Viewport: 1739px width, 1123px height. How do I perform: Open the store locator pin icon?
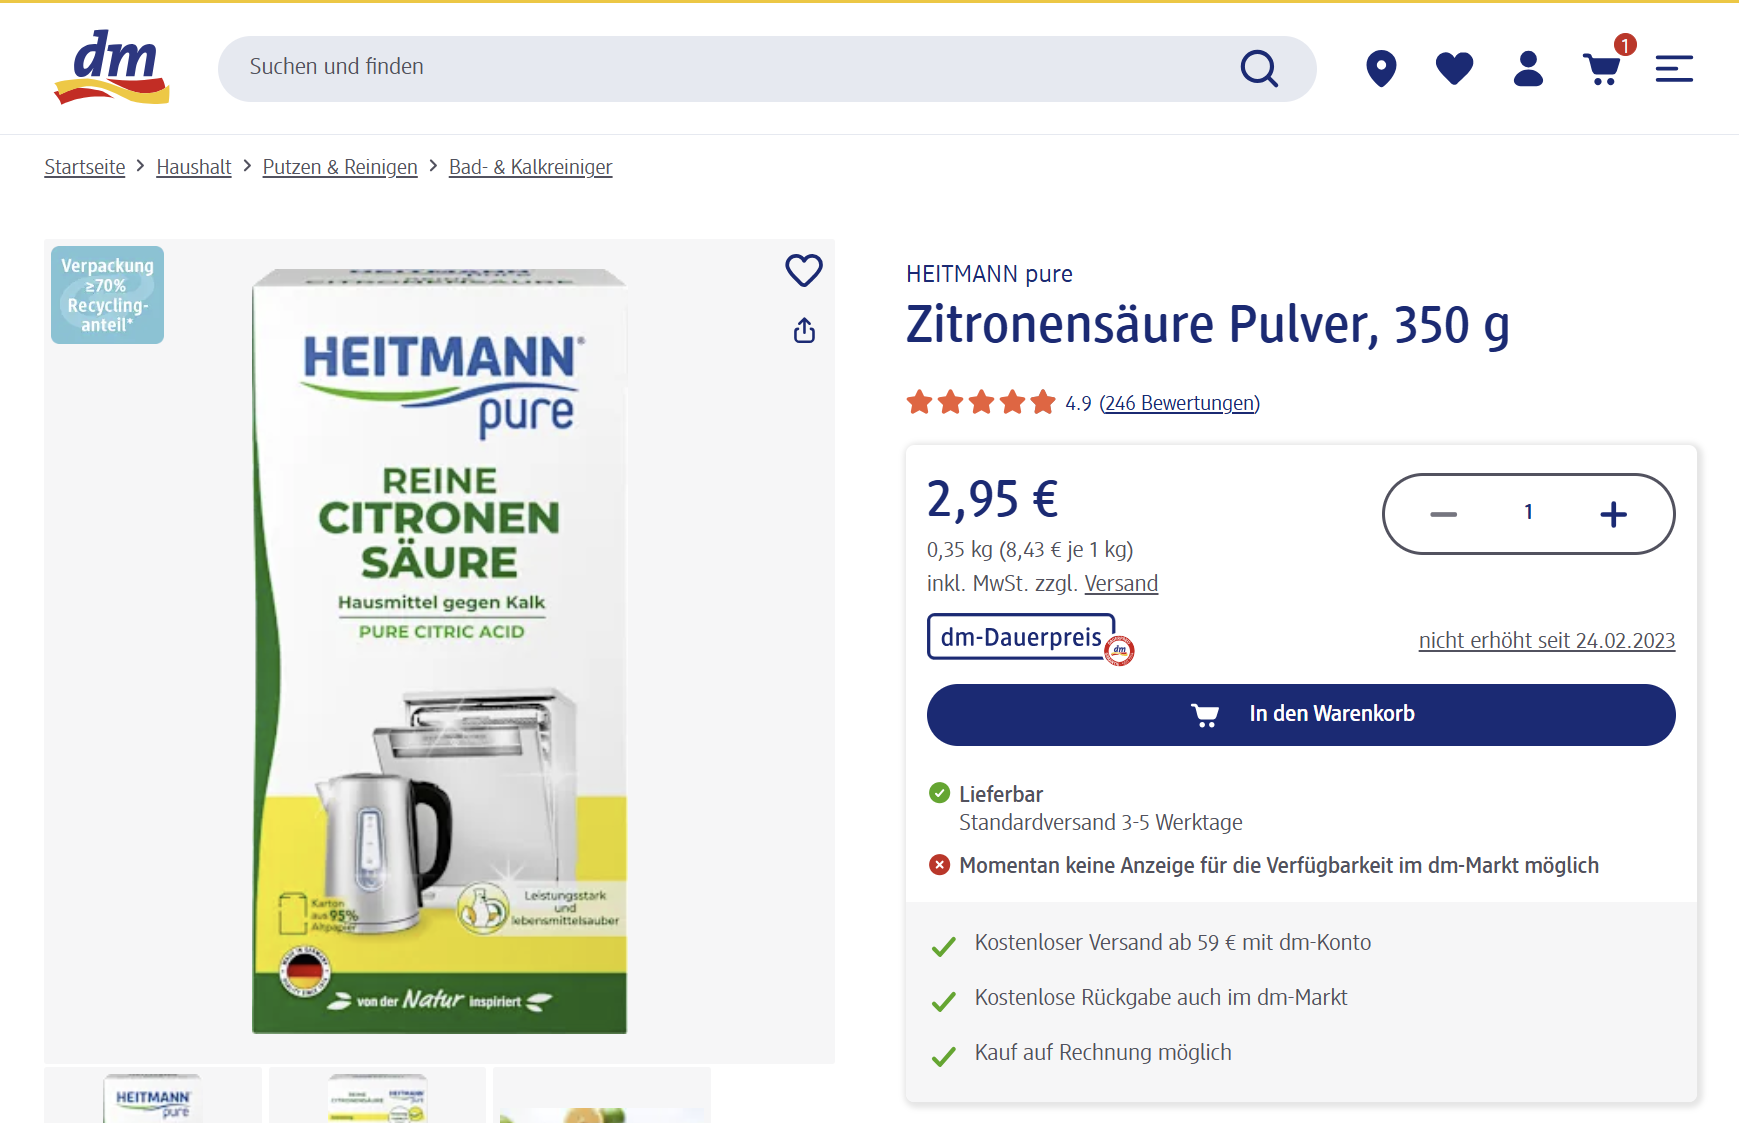point(1381,68)
